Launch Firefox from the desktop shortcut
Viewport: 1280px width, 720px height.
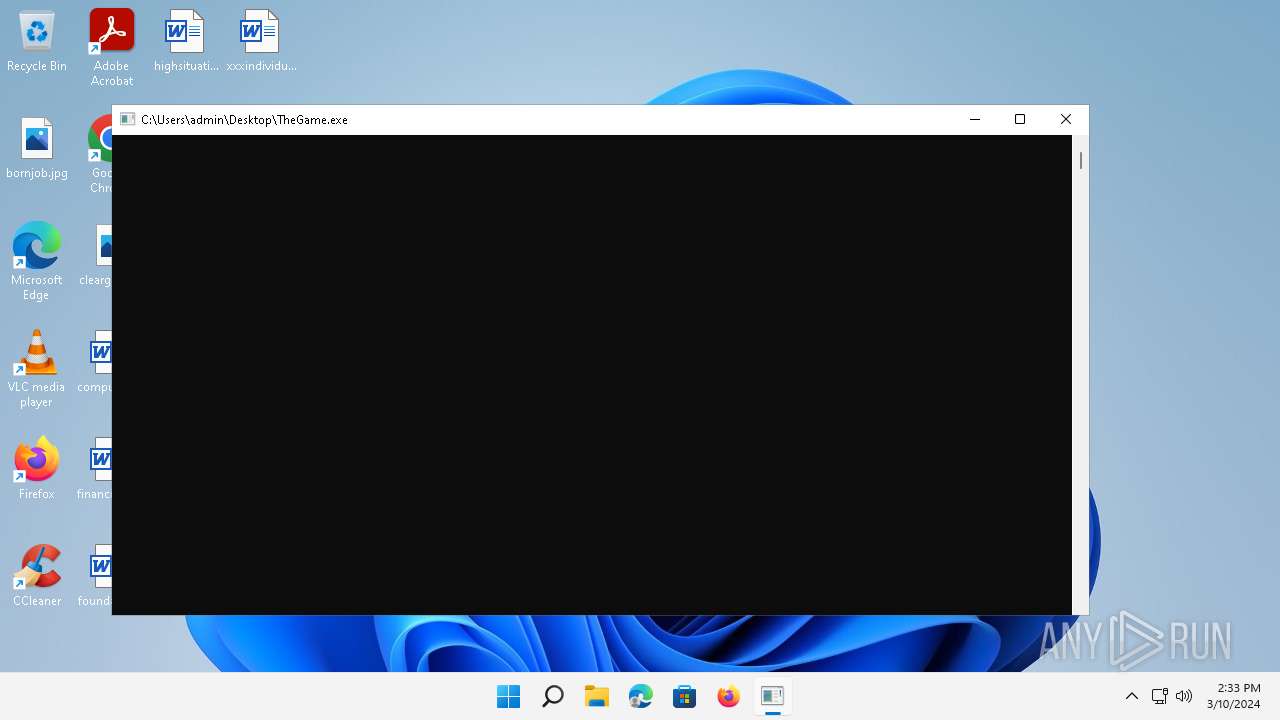coord(37,468)
